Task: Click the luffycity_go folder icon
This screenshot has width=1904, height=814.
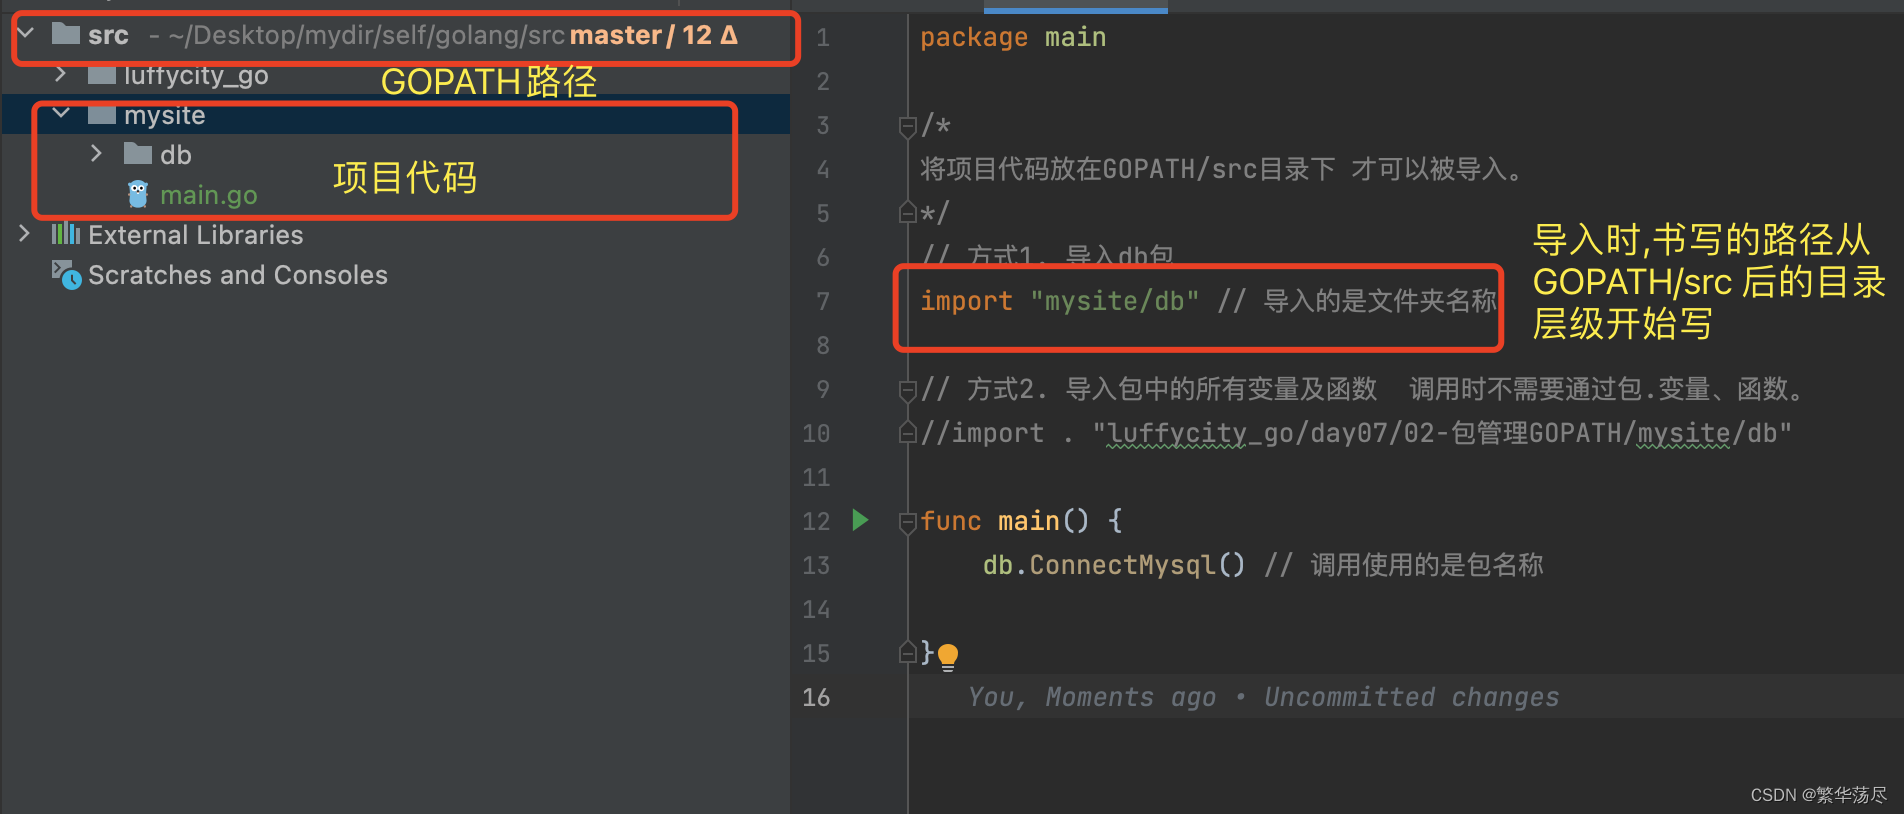Action: tap(102, 75)
